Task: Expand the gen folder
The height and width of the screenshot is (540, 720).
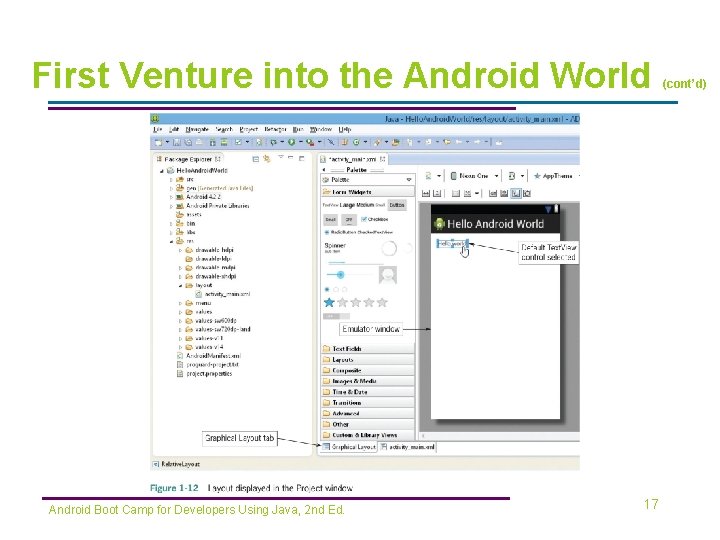Action: coord(171,188)
